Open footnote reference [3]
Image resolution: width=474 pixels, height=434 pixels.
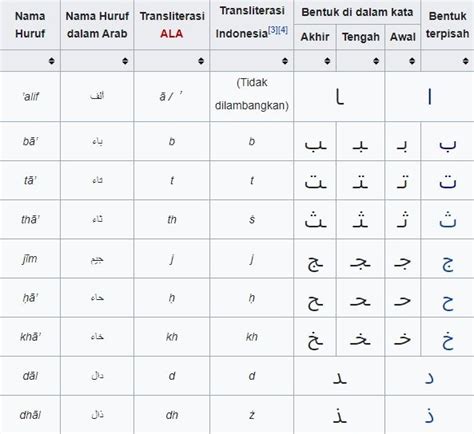(273, 30)
